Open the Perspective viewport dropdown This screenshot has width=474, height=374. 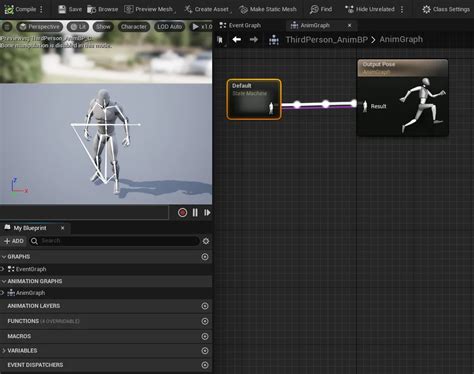pyautogui.click(x=39, y=27)
